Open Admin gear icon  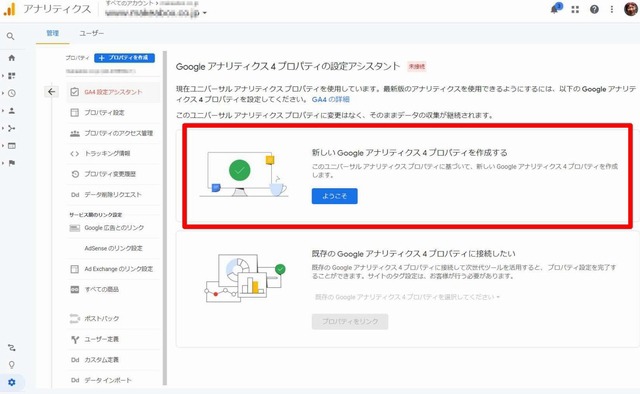11,383
